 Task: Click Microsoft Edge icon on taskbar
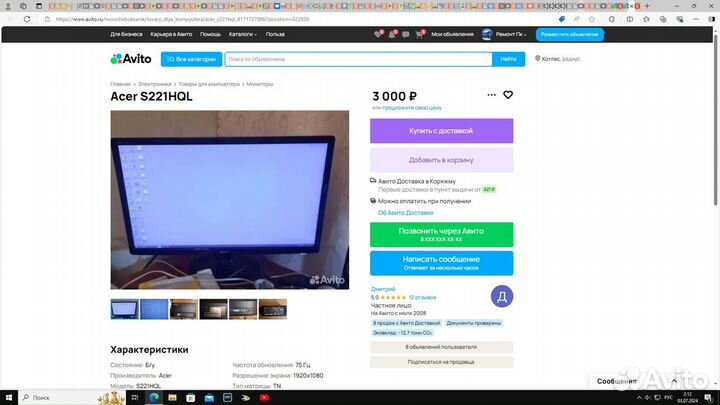(154, 397)
